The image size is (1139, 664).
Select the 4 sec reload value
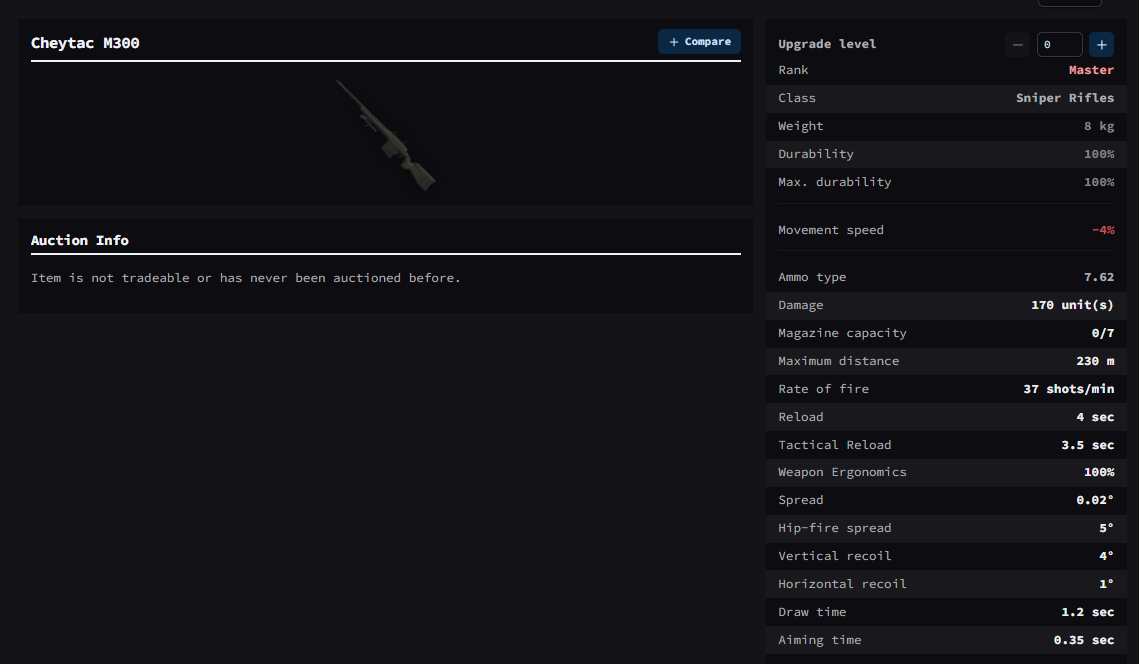[x=1095, y=417]
